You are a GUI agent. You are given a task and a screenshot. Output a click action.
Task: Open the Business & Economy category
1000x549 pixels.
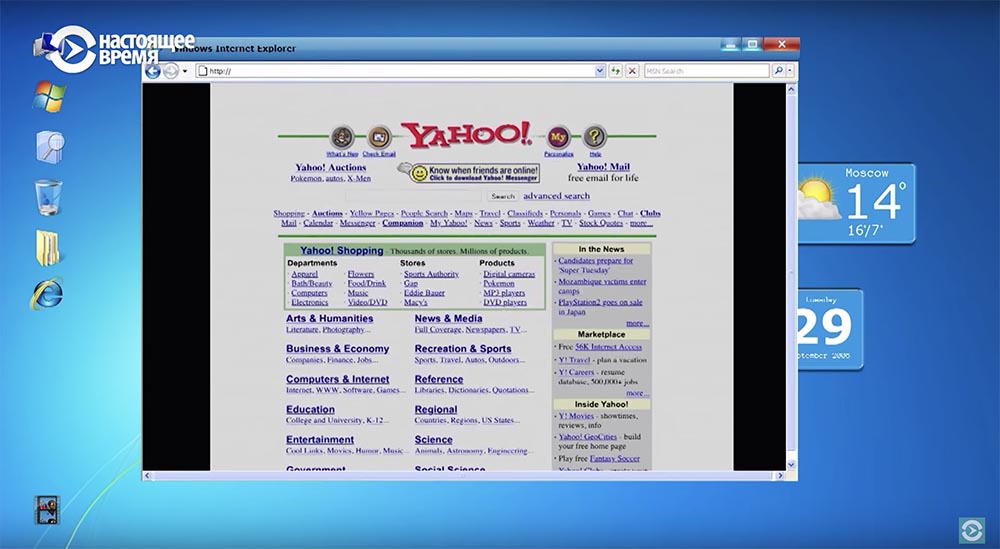tap(337, 349)
